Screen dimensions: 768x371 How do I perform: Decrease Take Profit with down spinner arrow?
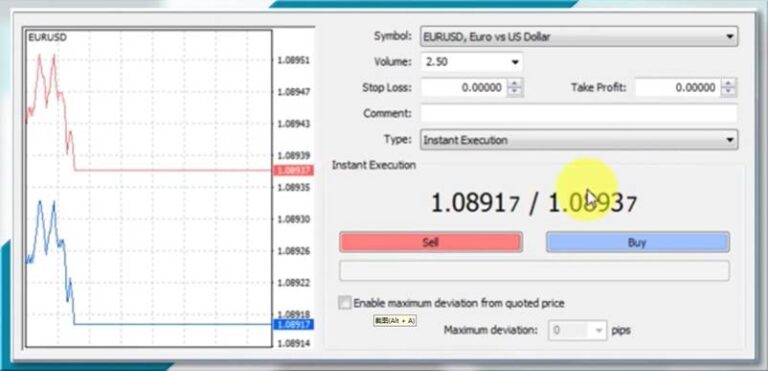(x=729, y=92)
